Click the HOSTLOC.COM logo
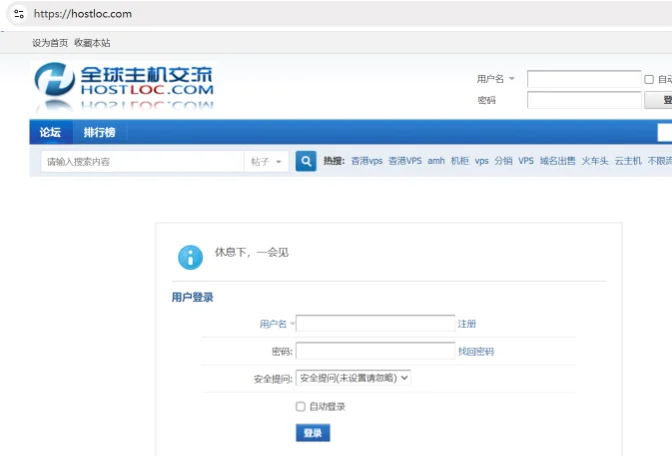 [123, 86]
